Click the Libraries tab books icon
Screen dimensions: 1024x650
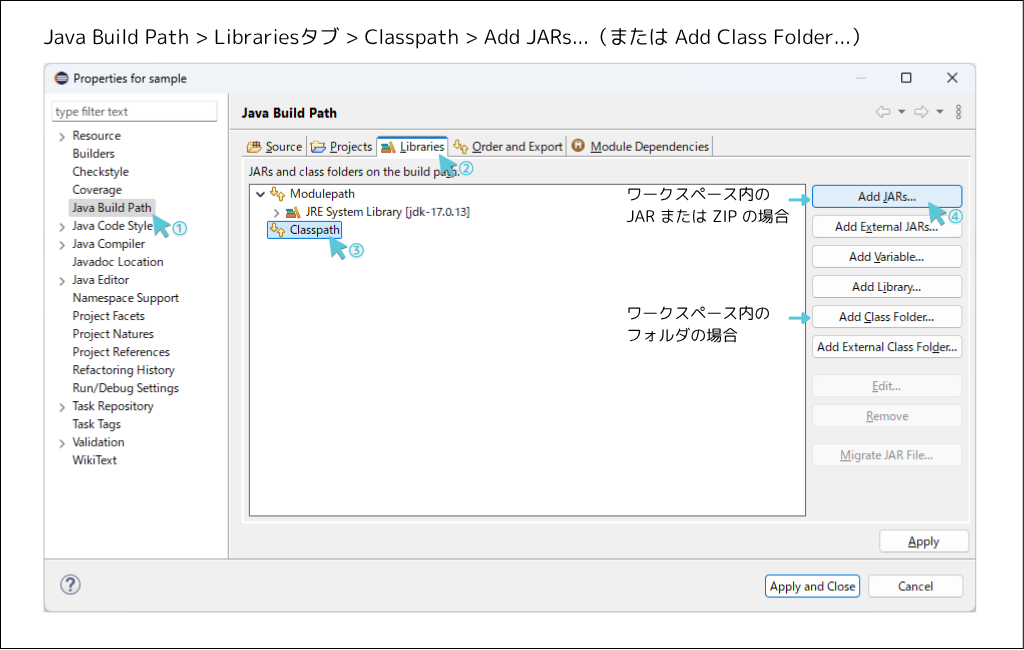[388, 147]
